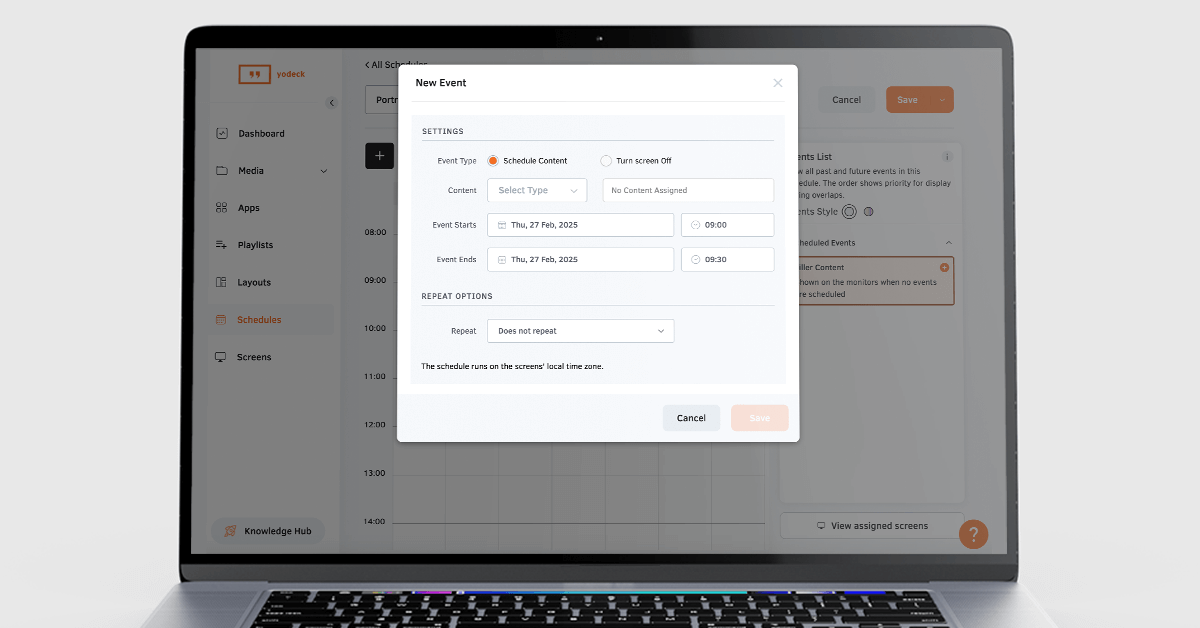
Task: Choose the Turn screen Off option
Action: (x=606, y=161)
